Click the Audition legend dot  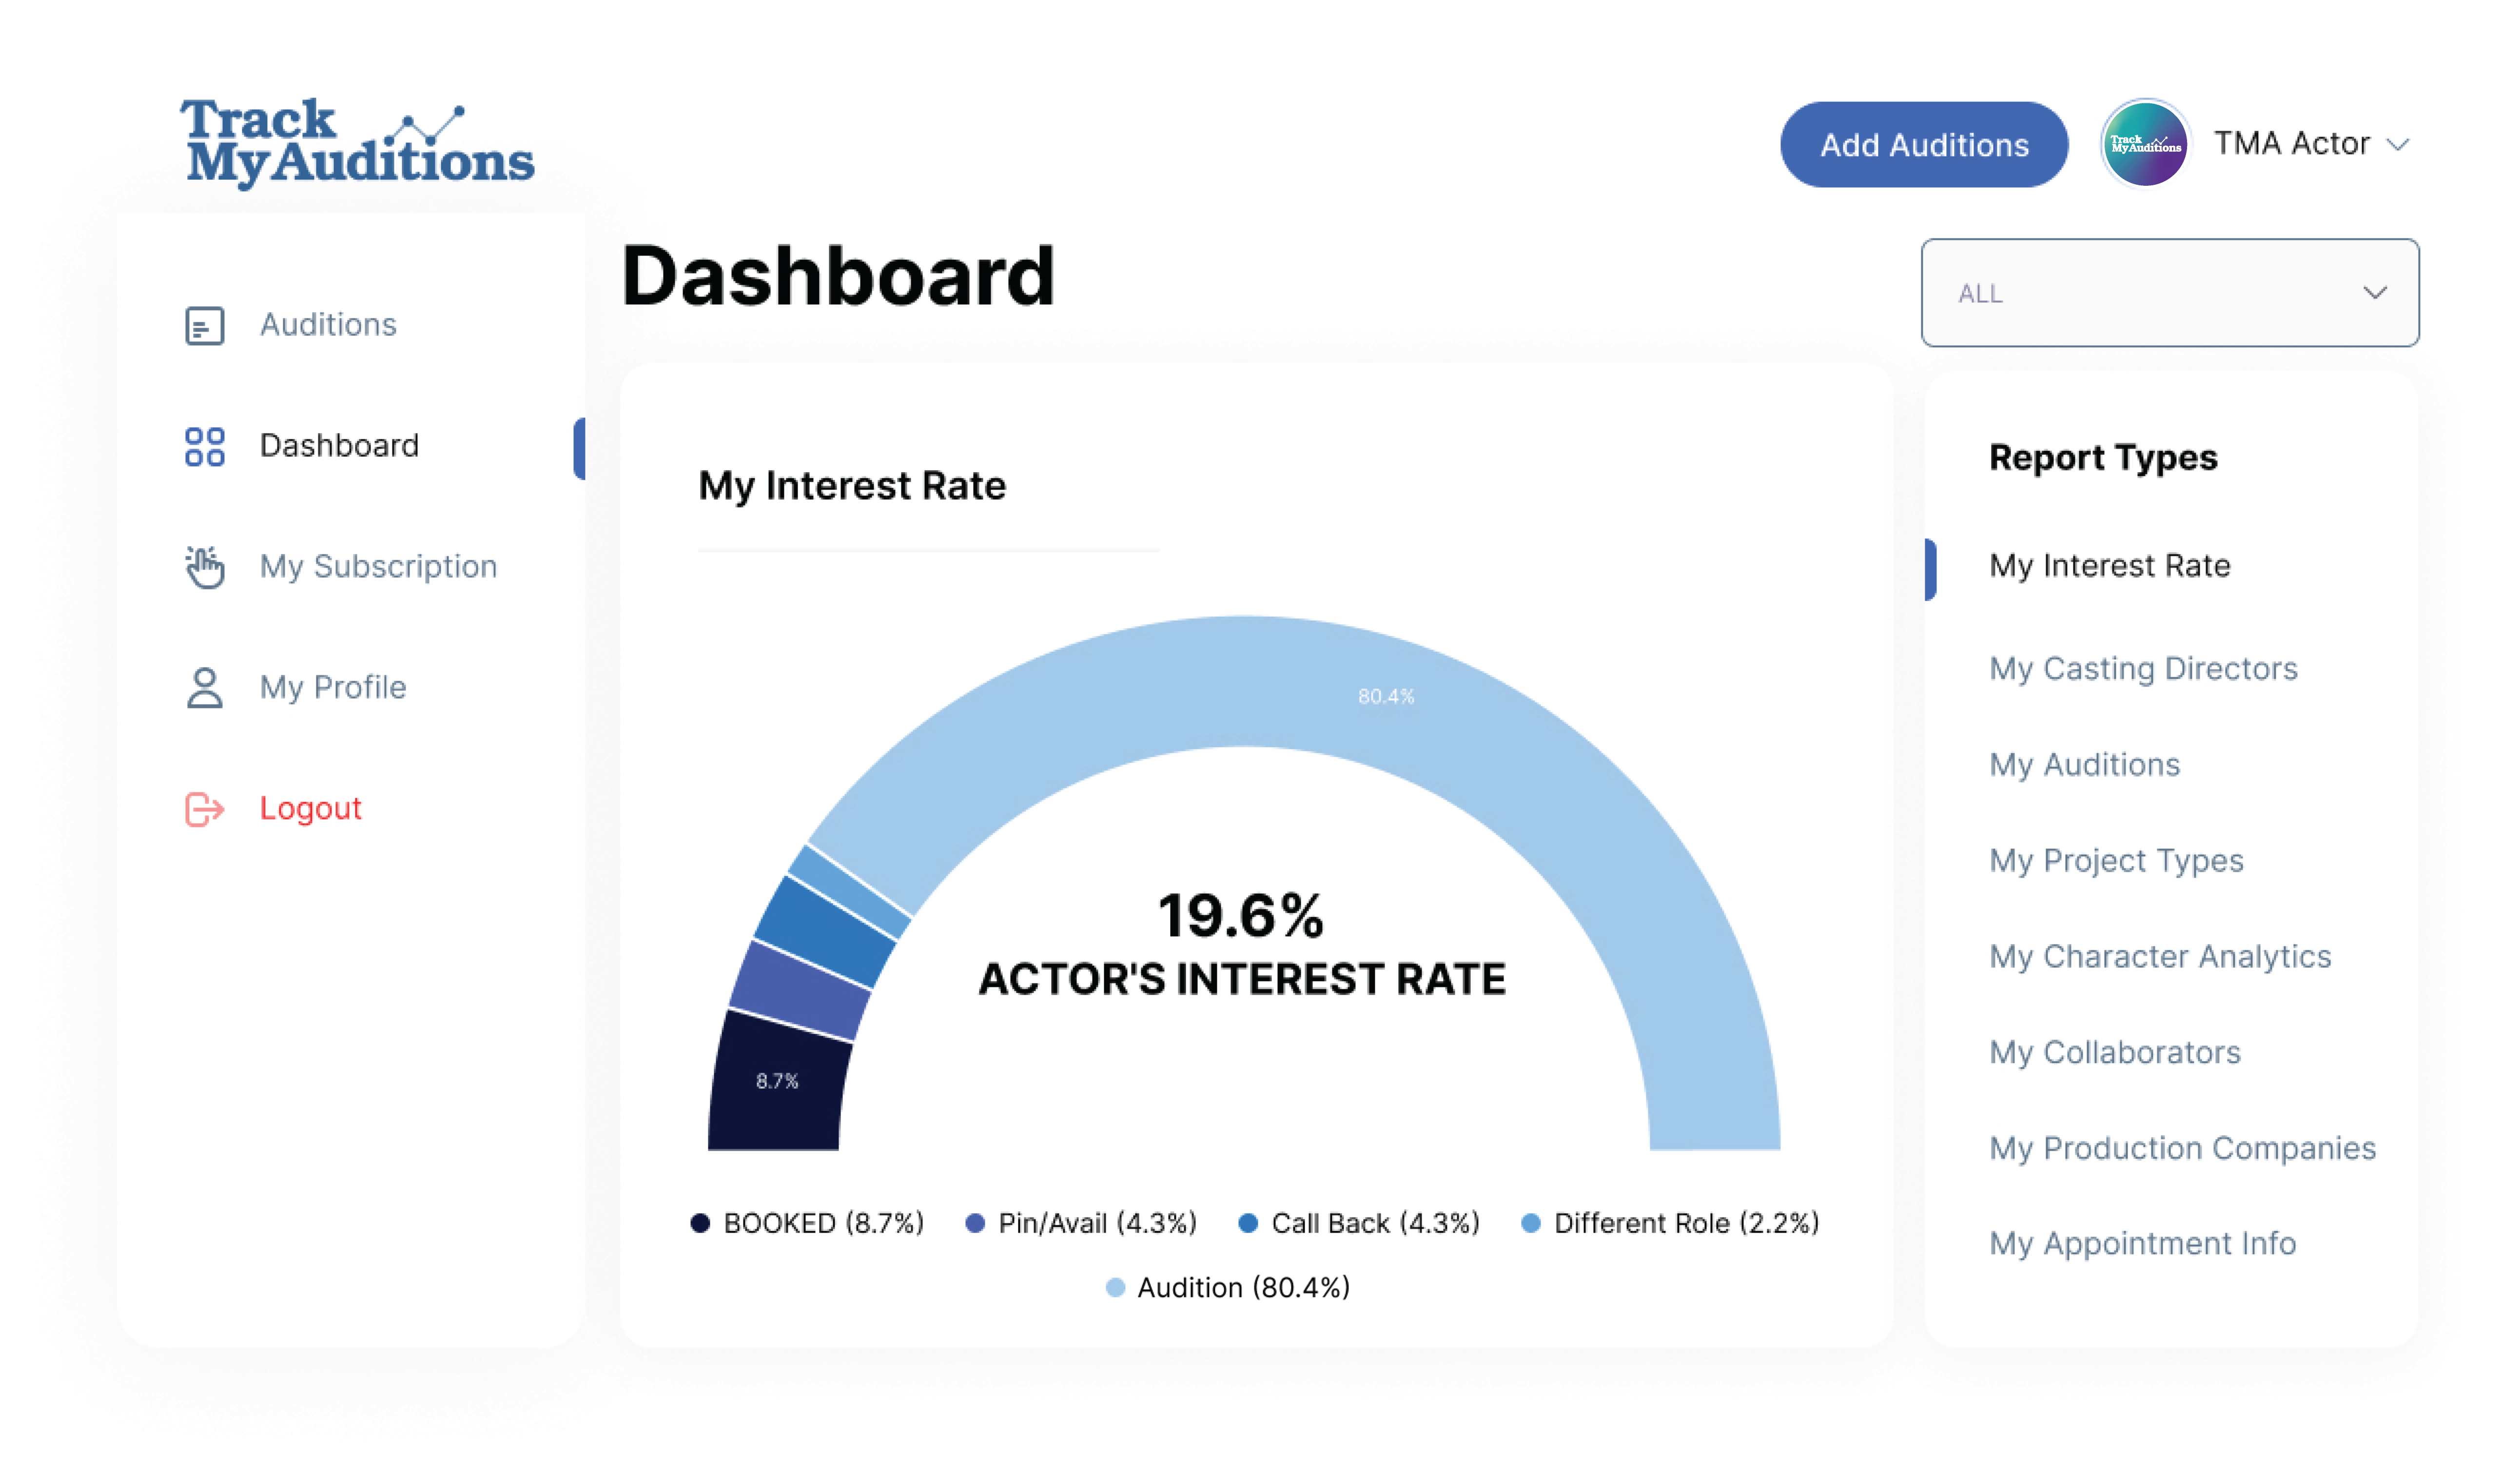pos(1115,1288)
